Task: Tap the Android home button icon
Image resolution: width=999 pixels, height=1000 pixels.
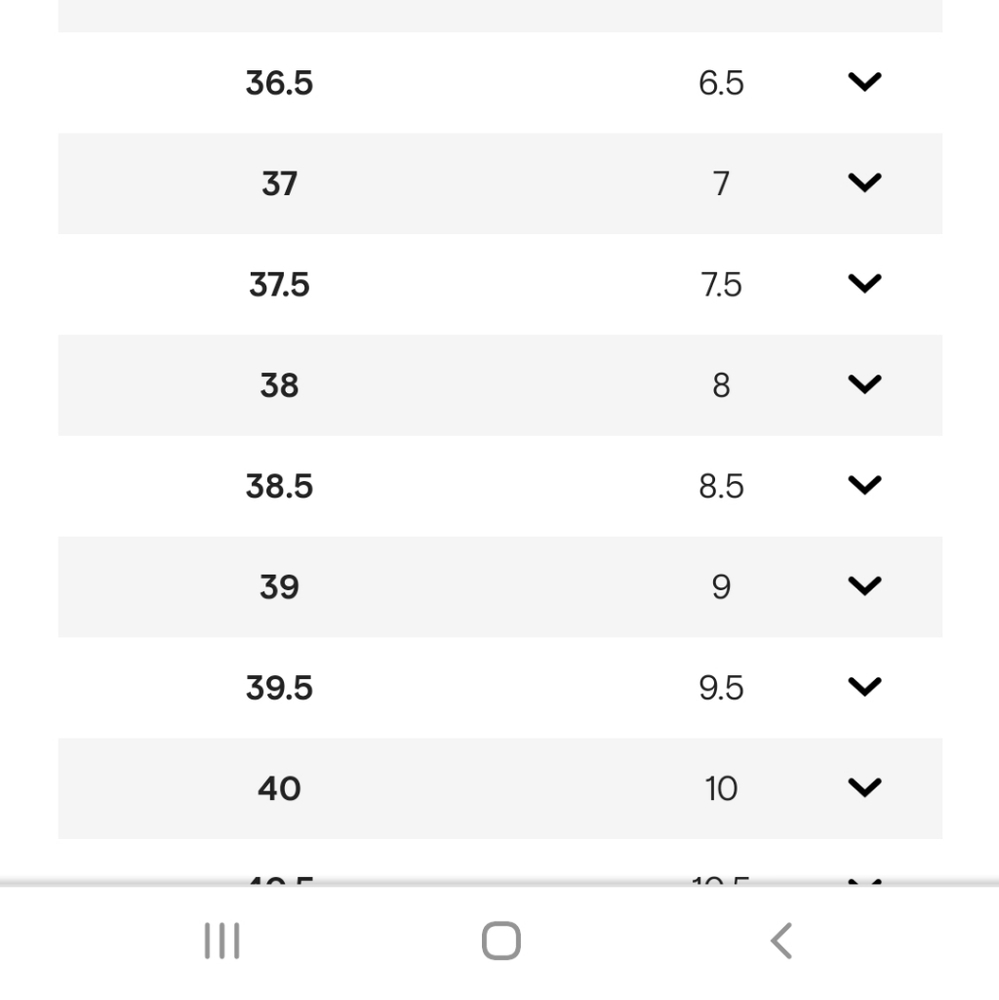Action: point(501,941)
